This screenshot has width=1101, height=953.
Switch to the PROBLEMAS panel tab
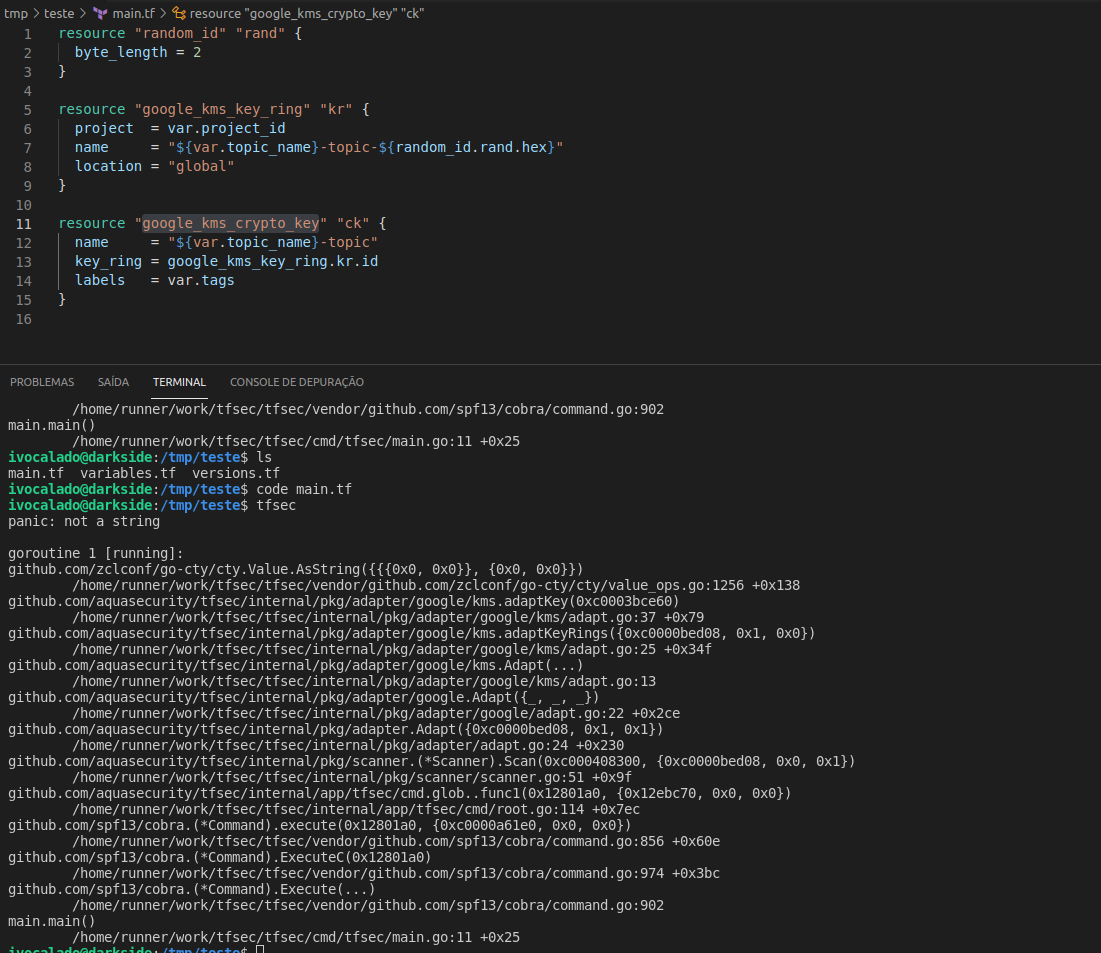41,382
